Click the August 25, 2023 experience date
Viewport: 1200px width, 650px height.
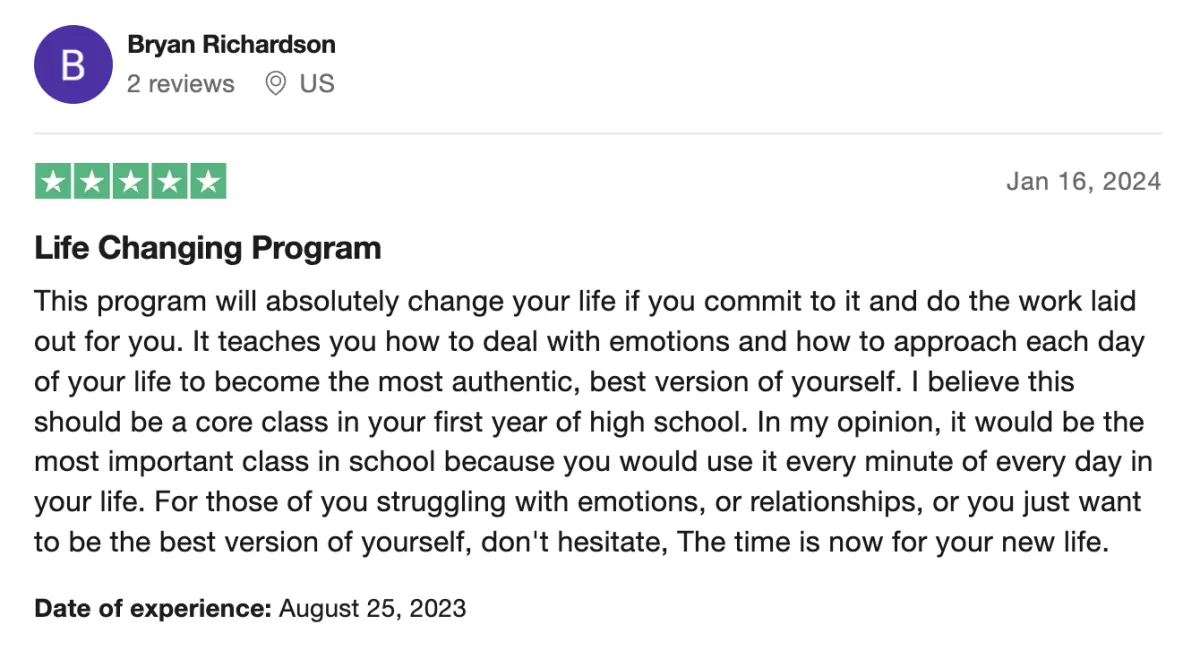tap(372, 607)
